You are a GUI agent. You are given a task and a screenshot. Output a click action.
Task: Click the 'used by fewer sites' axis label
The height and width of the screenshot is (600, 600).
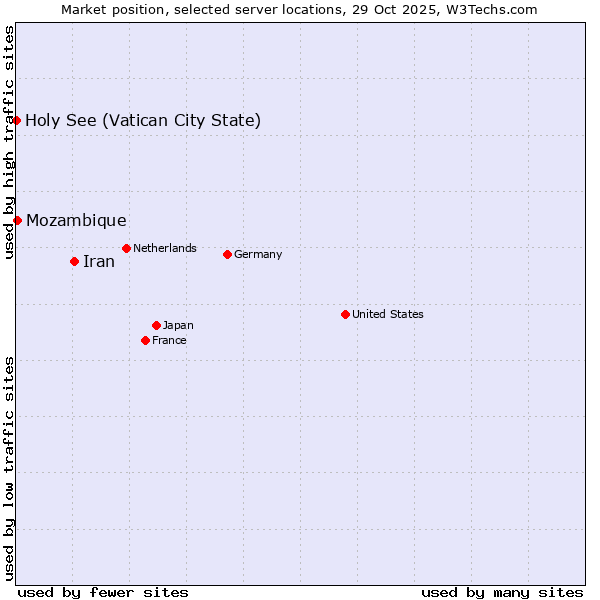point(103,592)
